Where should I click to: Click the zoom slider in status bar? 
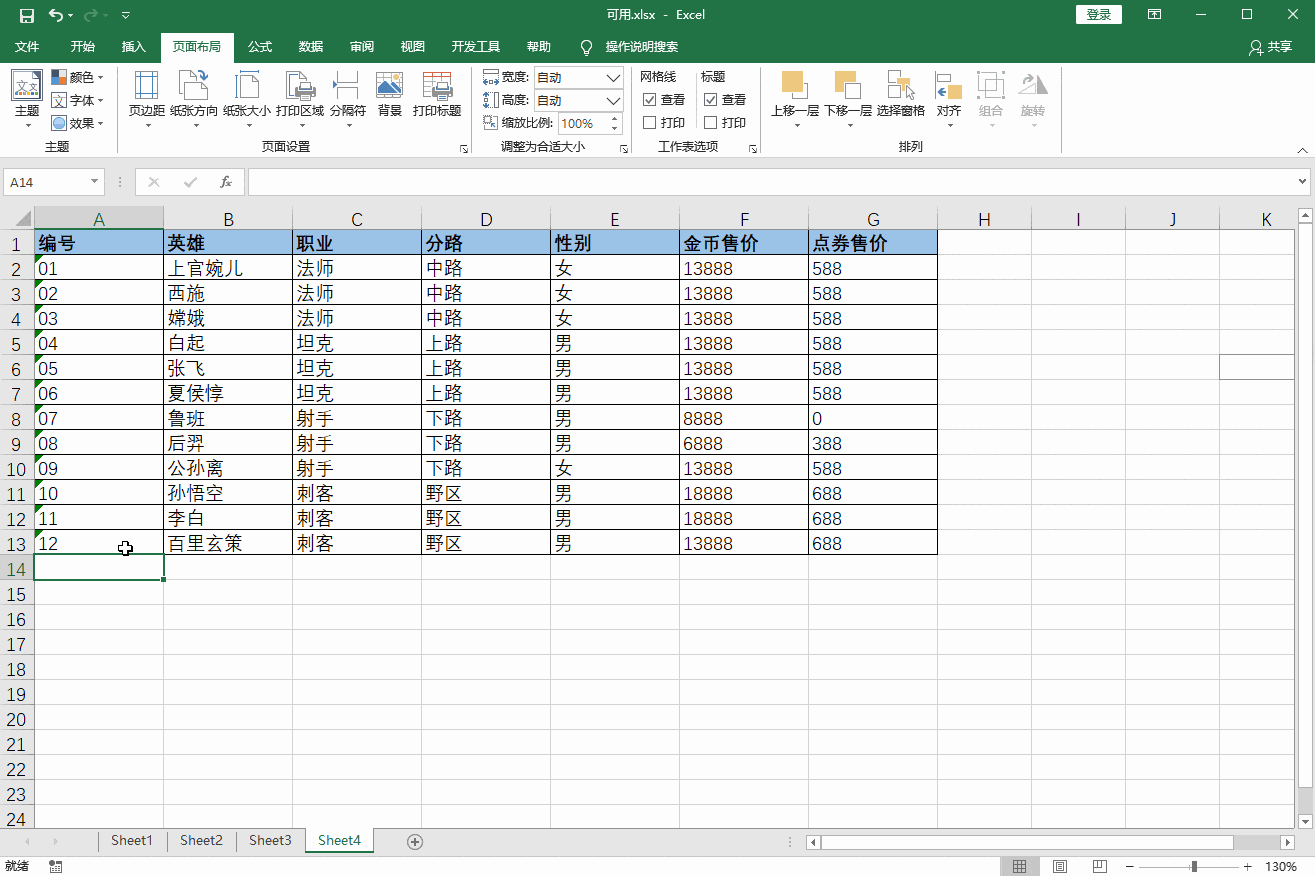coord(1194,867)
